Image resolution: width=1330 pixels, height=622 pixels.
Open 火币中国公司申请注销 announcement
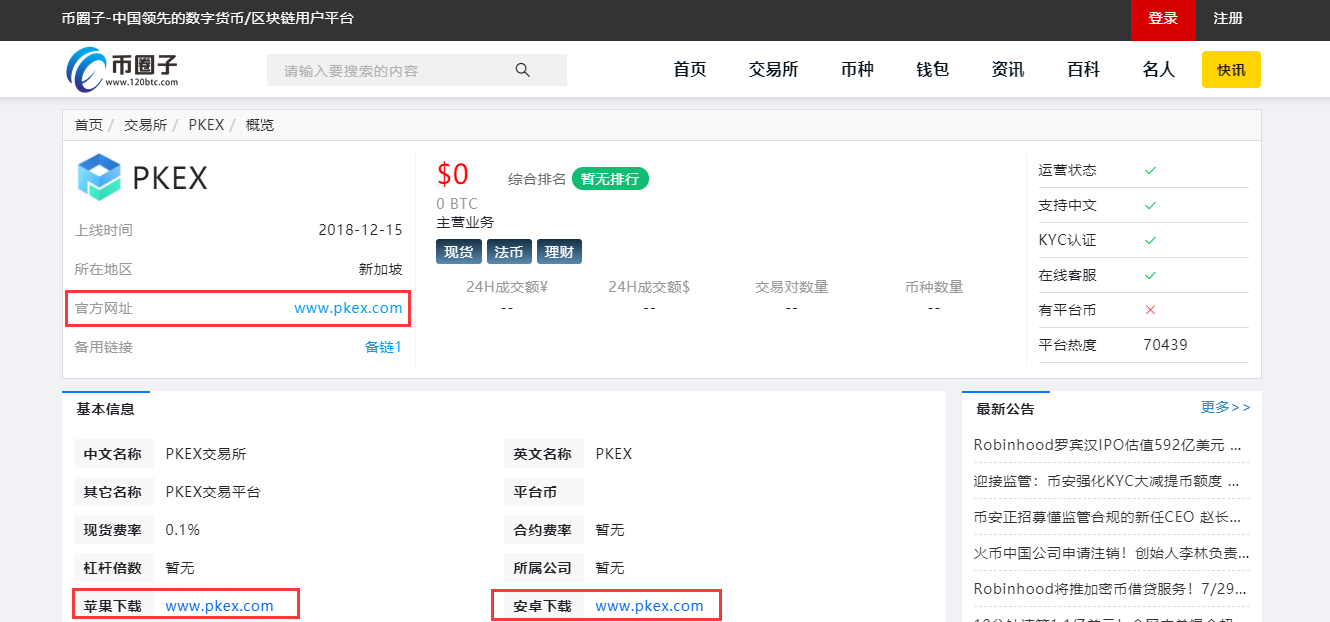click(x=1111, y=553)
